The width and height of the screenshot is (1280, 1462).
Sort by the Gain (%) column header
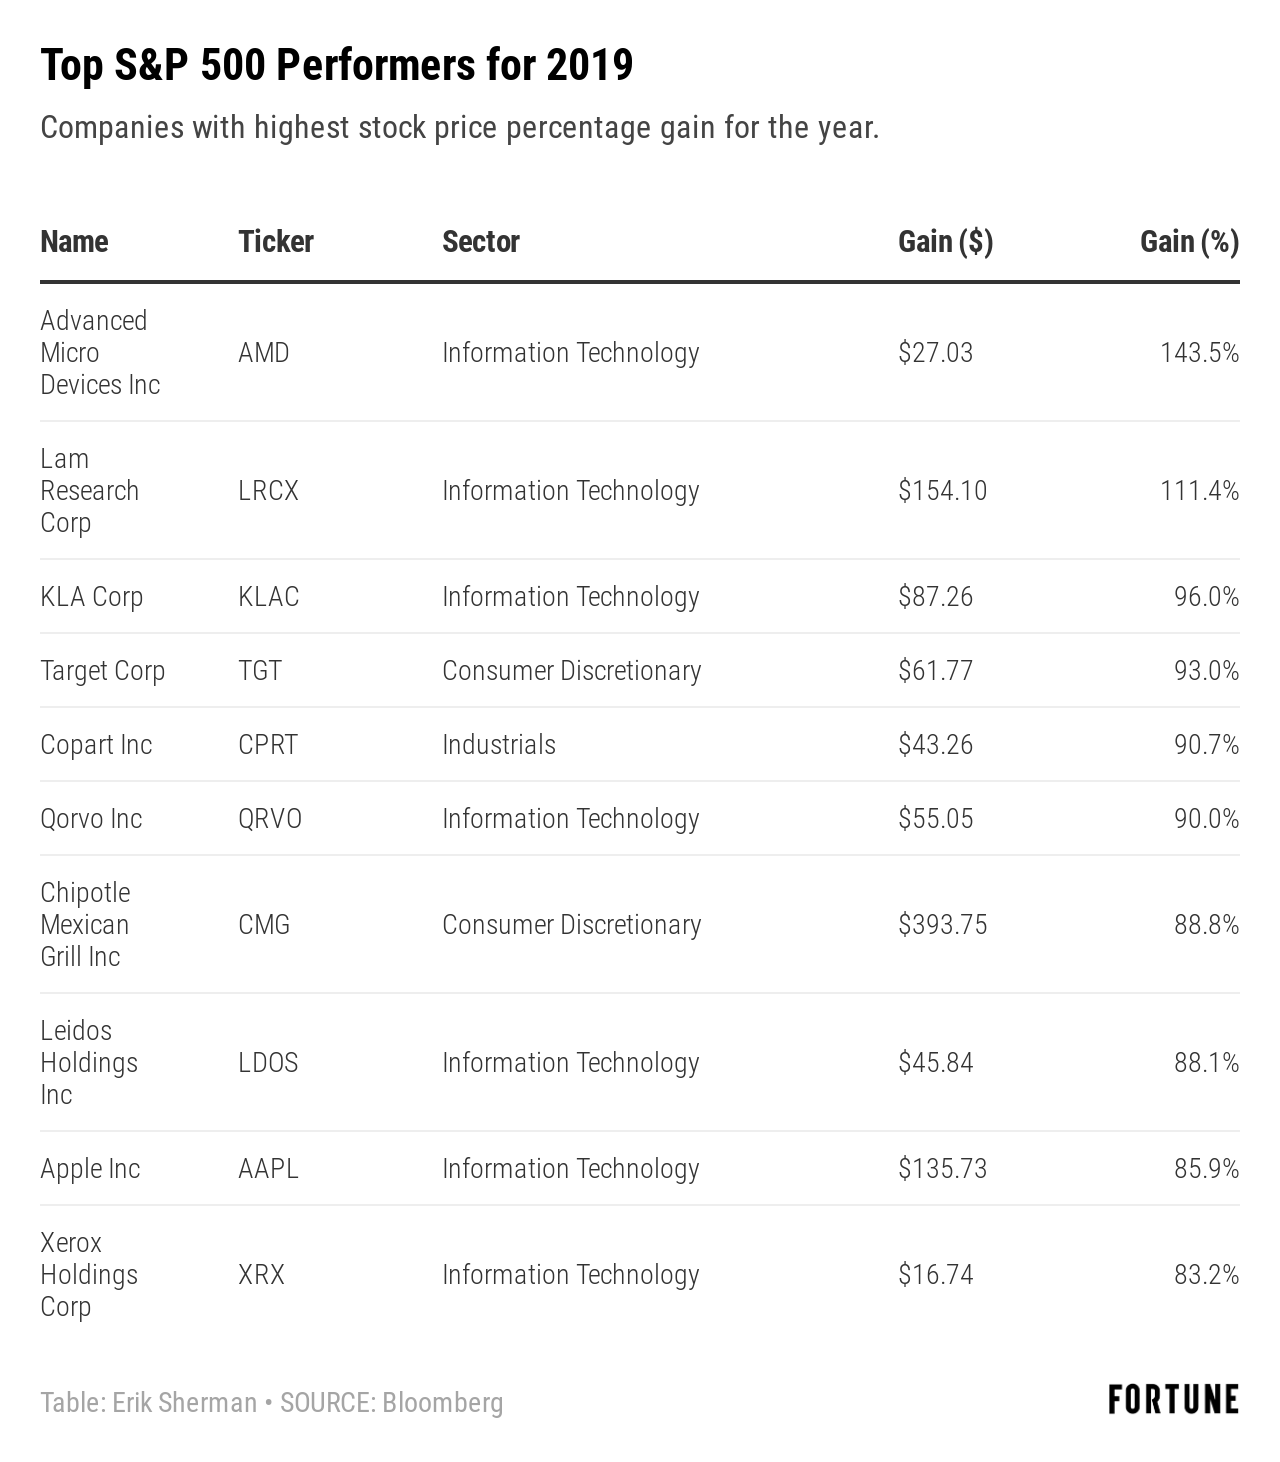coord(1189,242)
